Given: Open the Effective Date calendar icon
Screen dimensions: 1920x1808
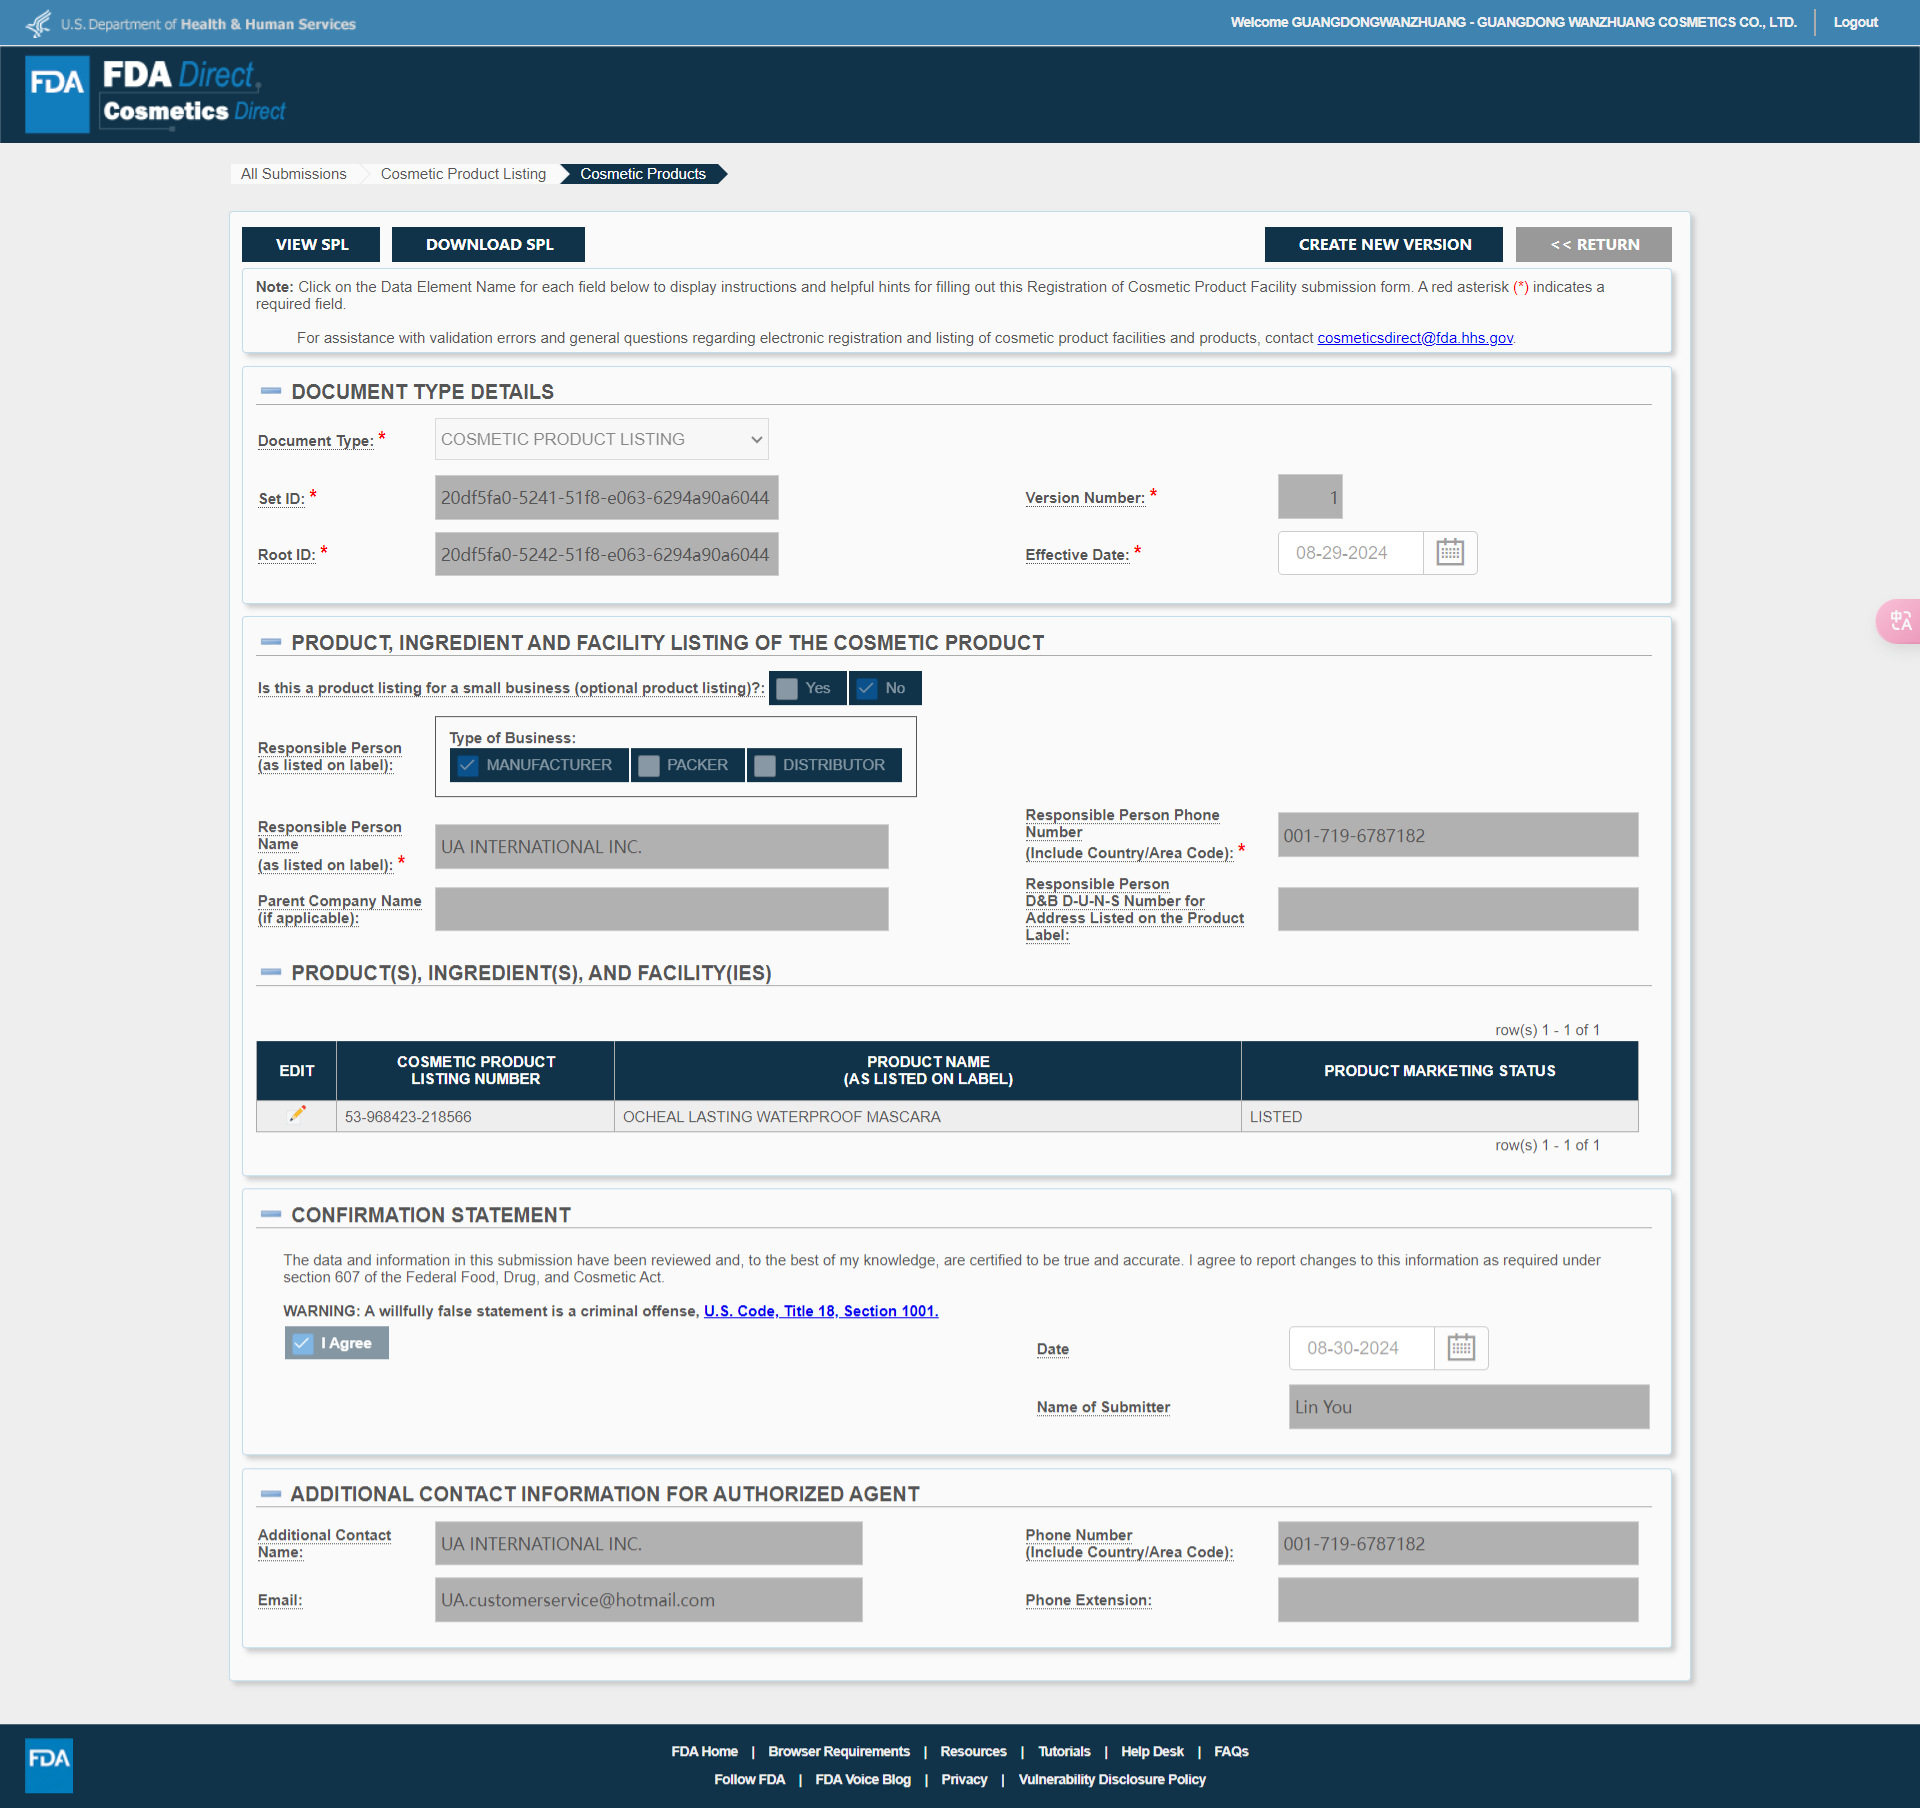Looking at the screenshot, I should [x=1449, y=553].
